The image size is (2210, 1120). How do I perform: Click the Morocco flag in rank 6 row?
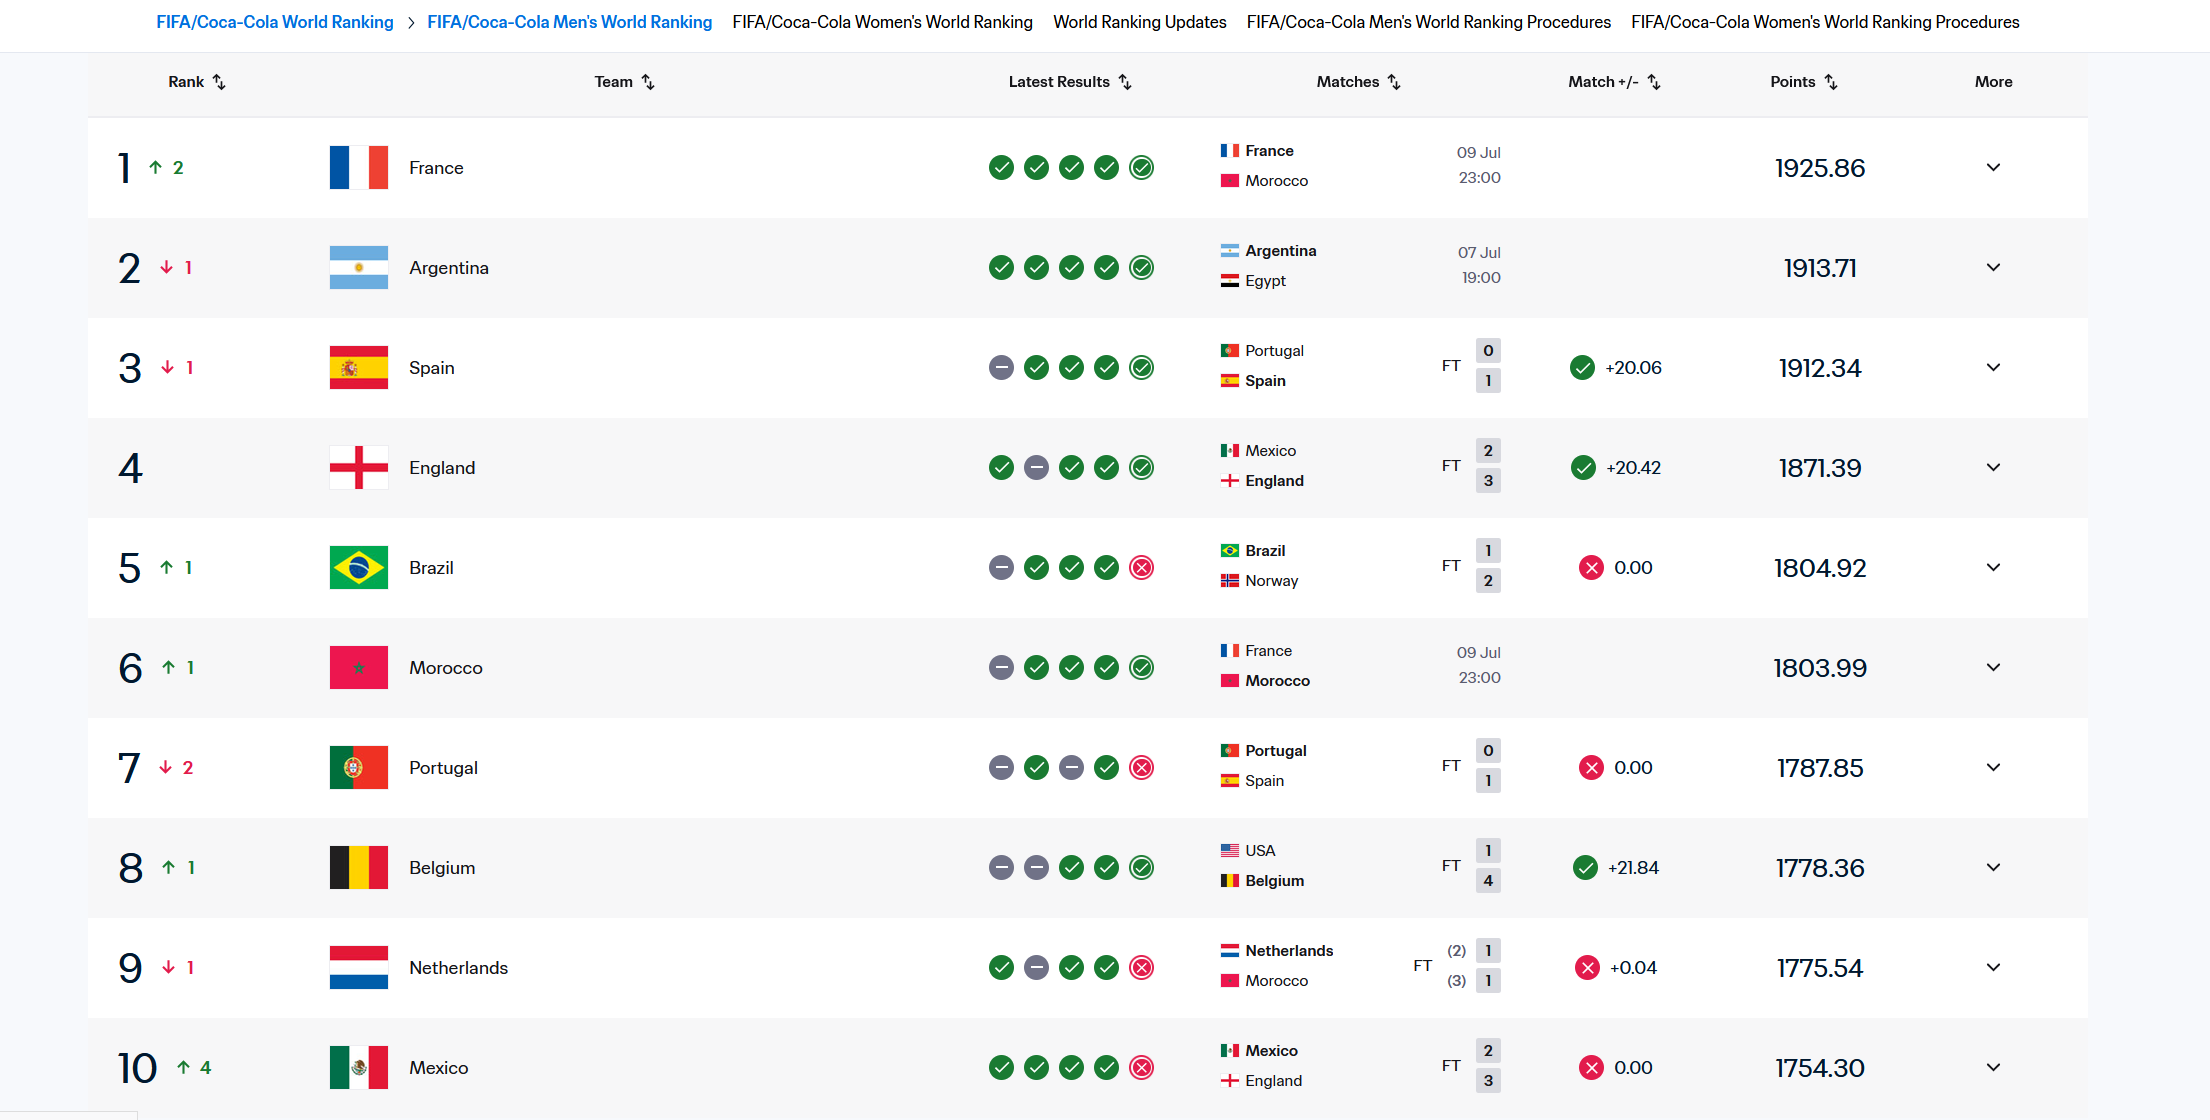359,668
